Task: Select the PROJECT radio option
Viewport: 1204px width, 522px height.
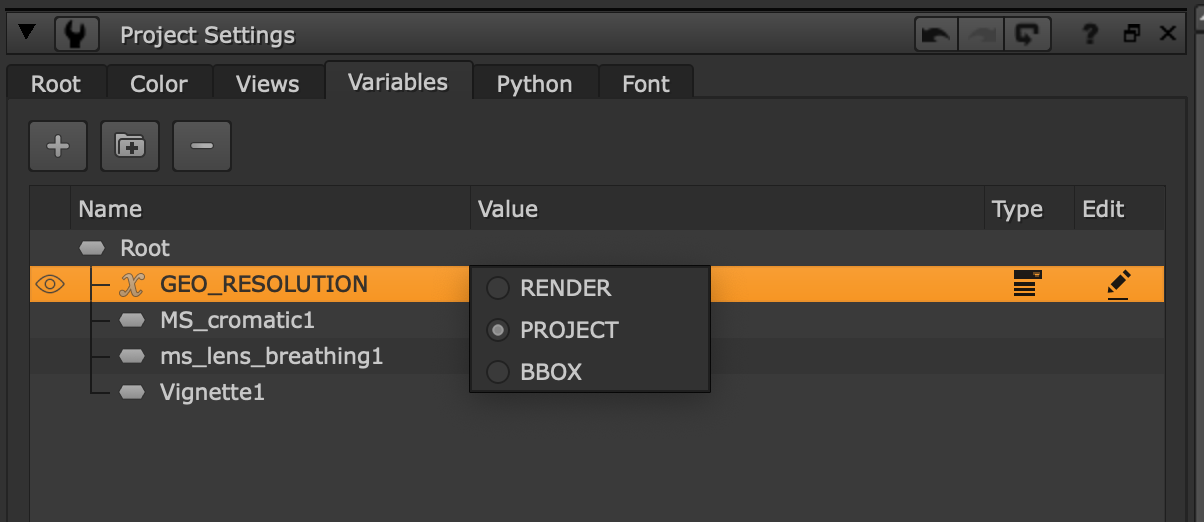Action: 498,330
